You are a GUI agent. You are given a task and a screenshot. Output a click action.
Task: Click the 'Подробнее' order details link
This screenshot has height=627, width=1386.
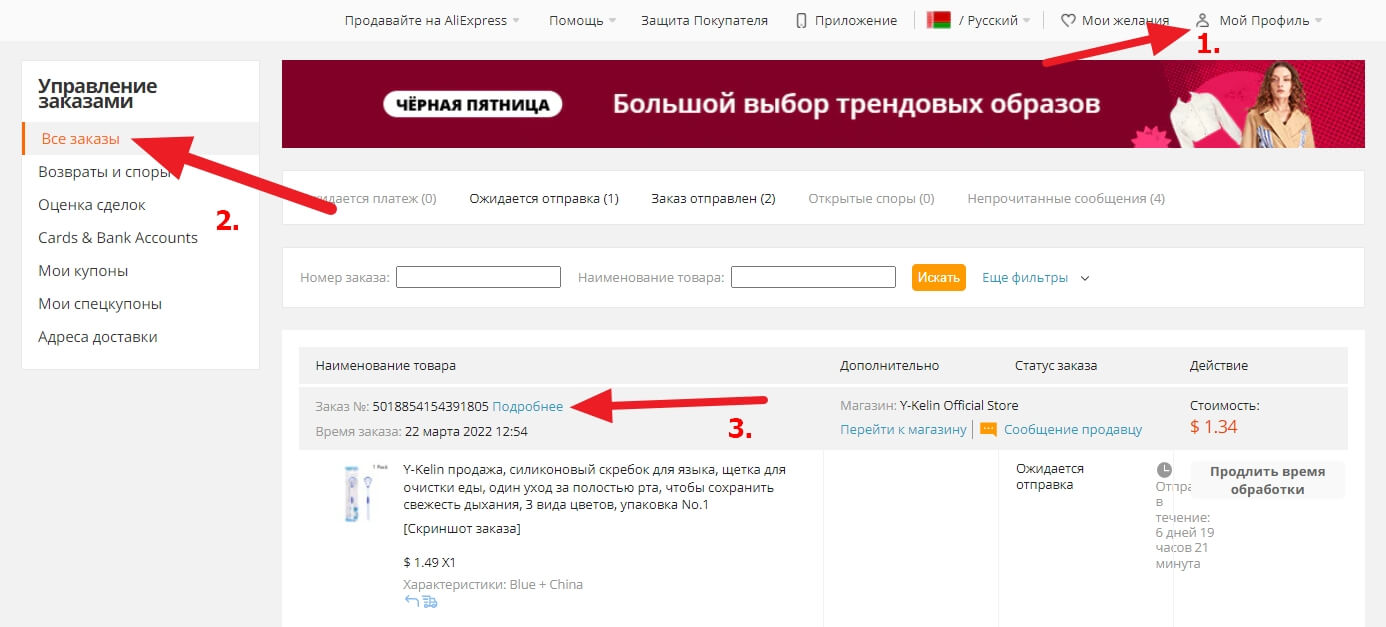click(527, 406)
